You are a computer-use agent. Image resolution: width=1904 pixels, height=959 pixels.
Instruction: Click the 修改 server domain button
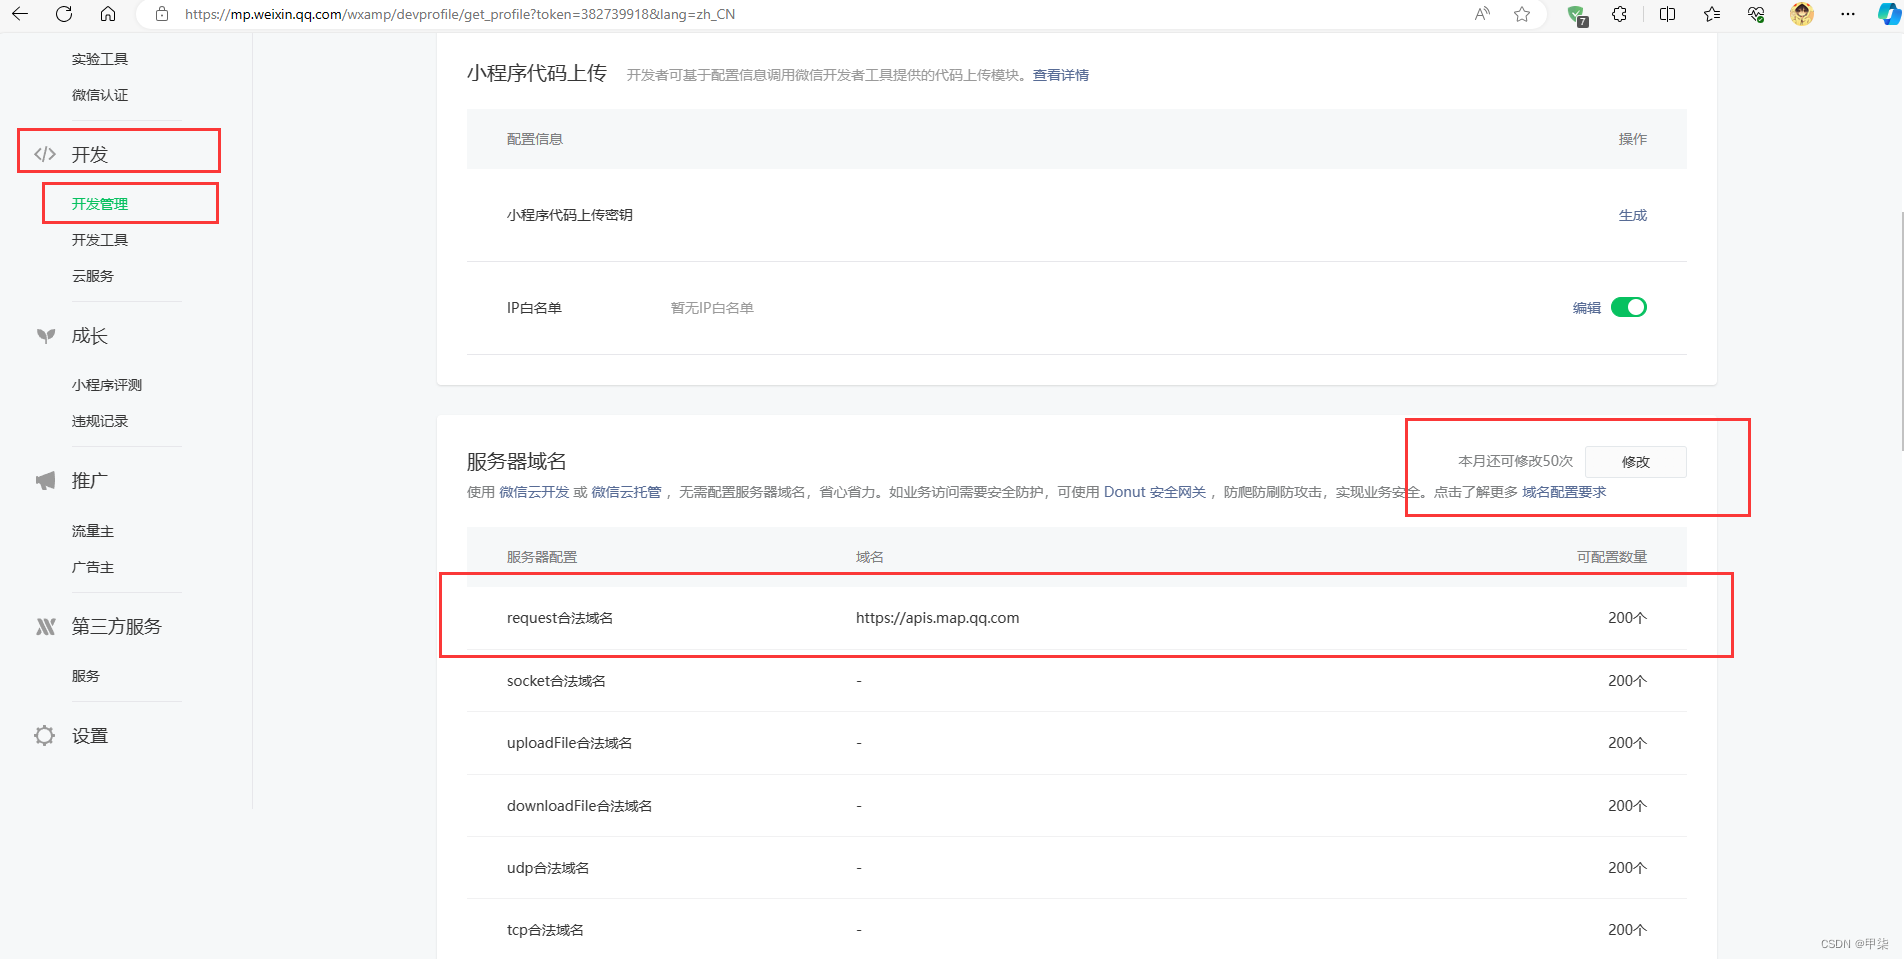coord(1636,462)
